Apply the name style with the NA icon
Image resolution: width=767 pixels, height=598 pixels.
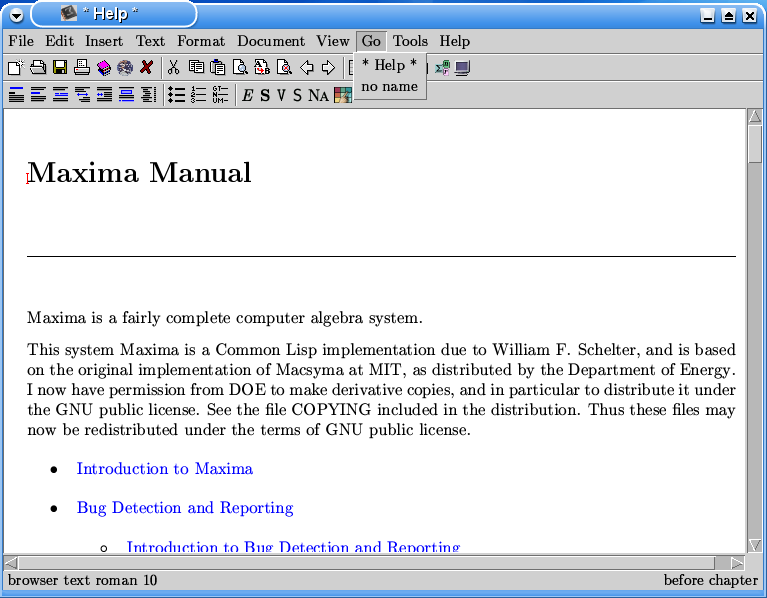pos(318,95)
